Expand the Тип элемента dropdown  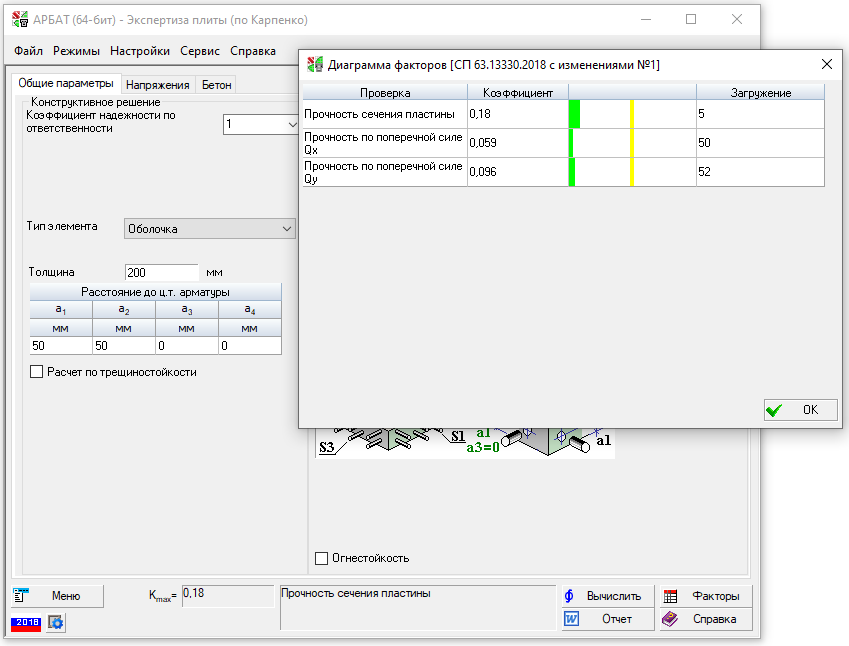pos(286,228)
